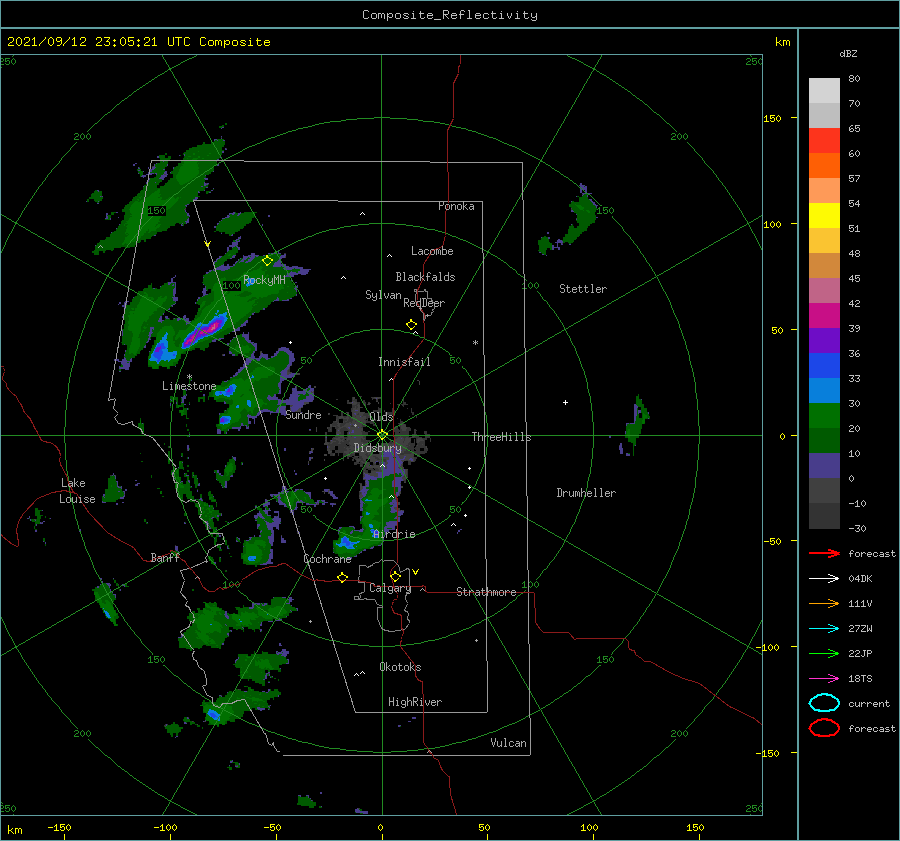
Task: Click the Composite_Reflectivity title text
Action: point(450,15)
